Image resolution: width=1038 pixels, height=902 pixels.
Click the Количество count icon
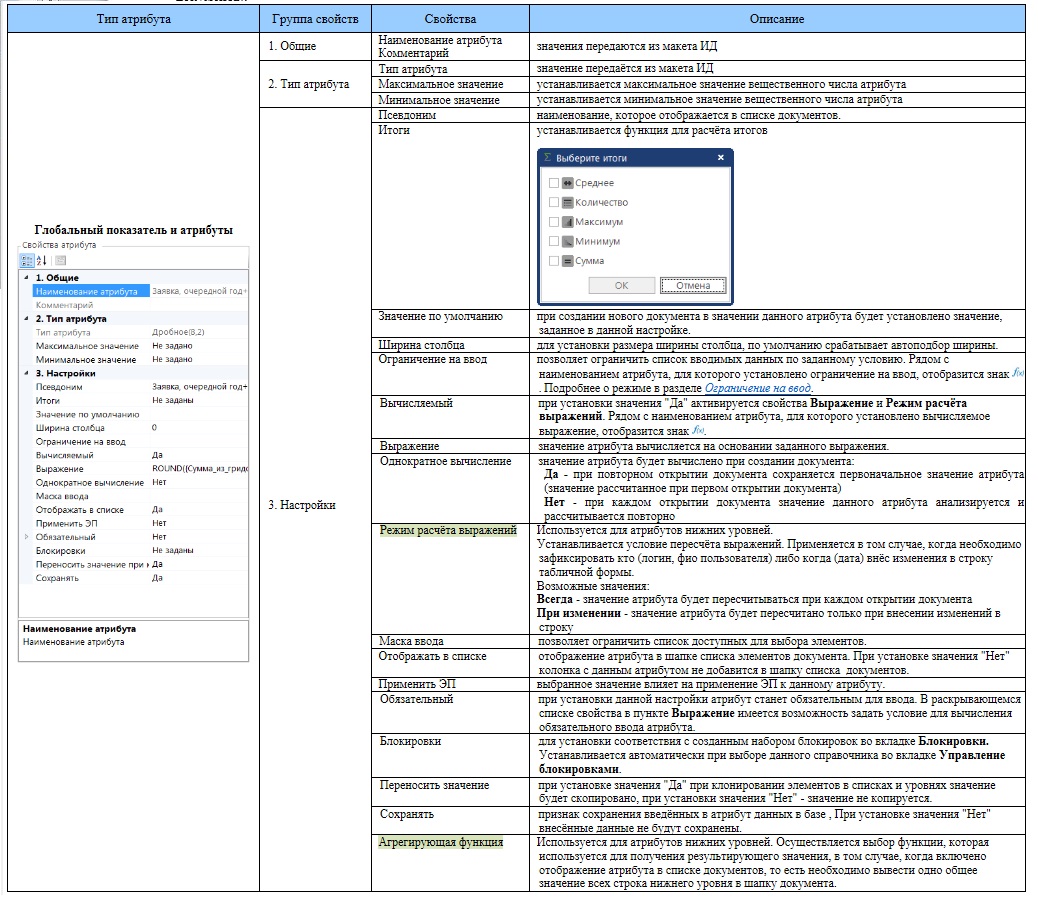[567, 202]
